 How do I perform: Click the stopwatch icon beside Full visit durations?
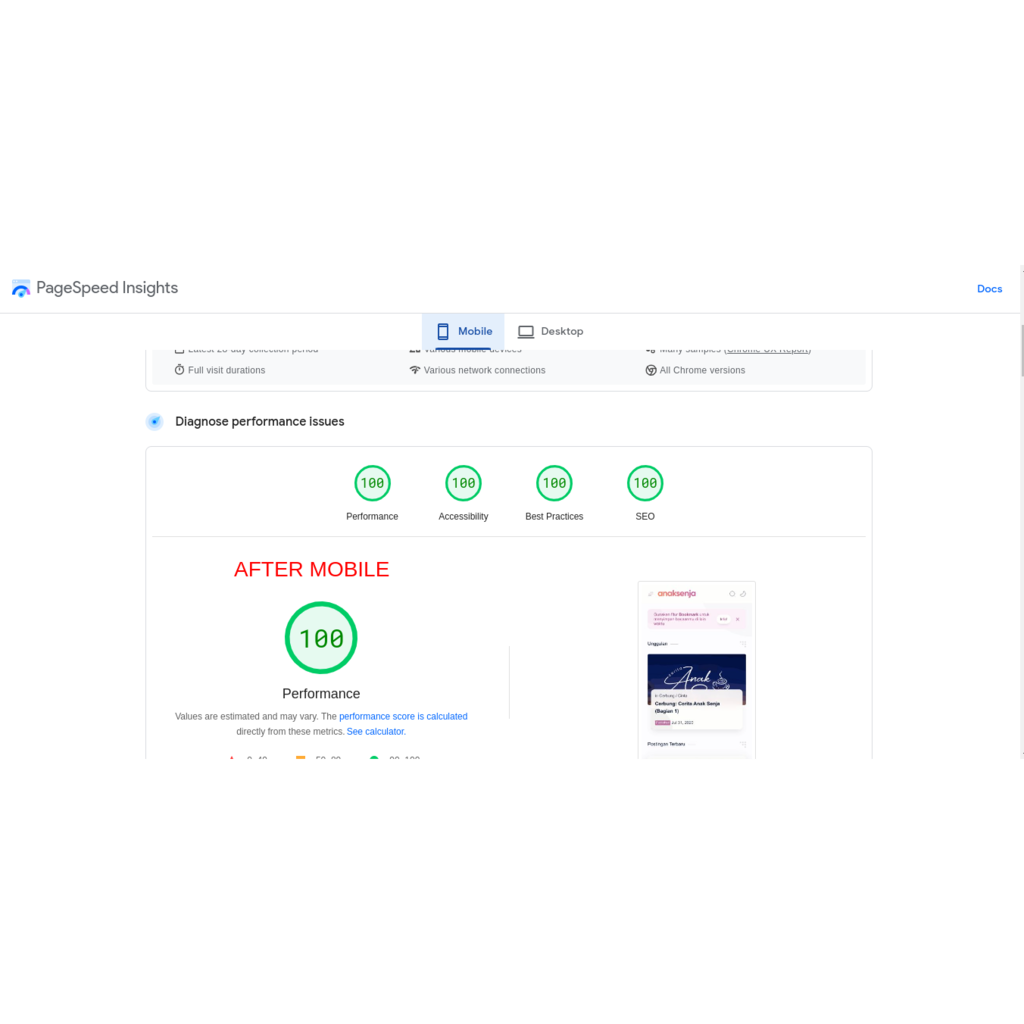[180, 370]
